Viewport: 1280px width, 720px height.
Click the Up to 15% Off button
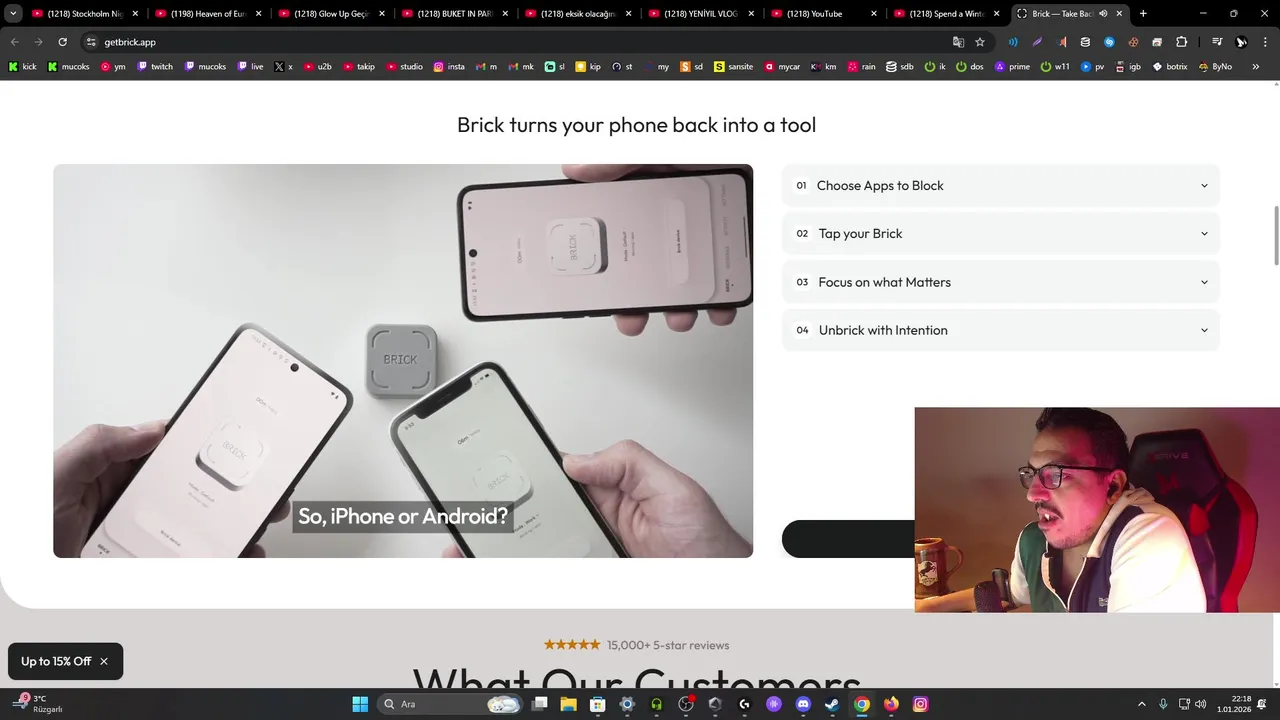(56, 661)
